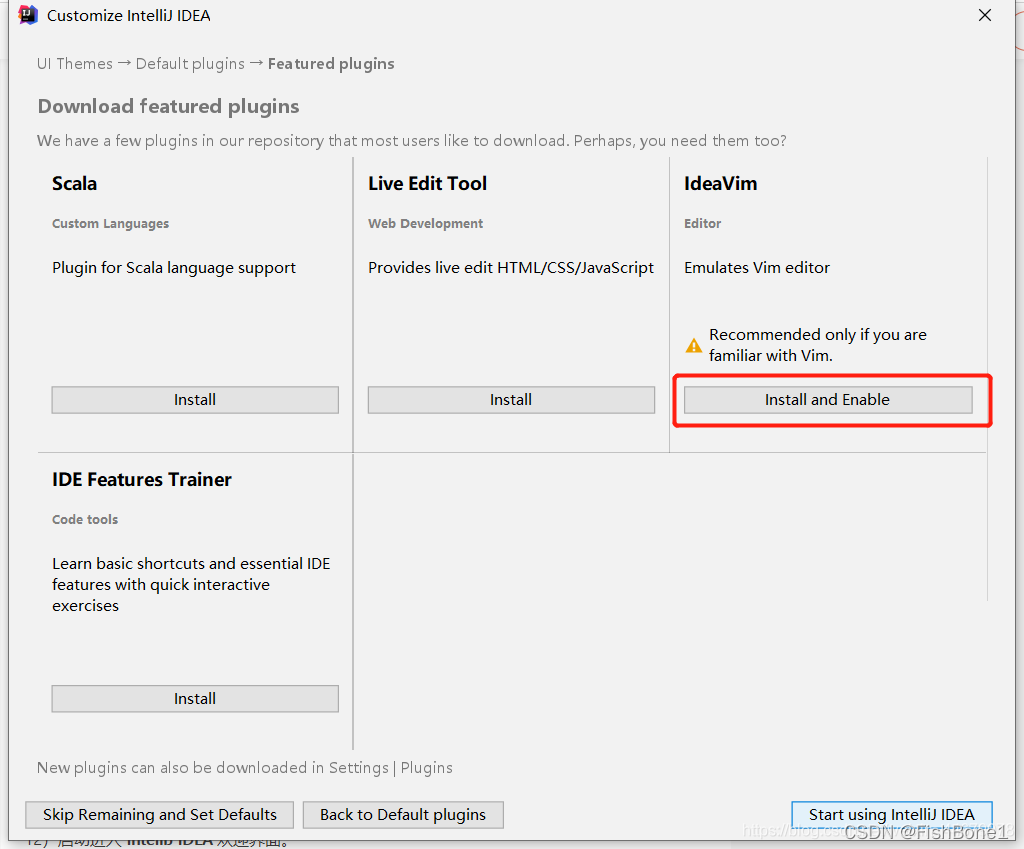The height and width of the screenshot is (849, 1024).
Task: Click 'Recommended only if you are familiar' warning text
Action: (x=818, y=345)
